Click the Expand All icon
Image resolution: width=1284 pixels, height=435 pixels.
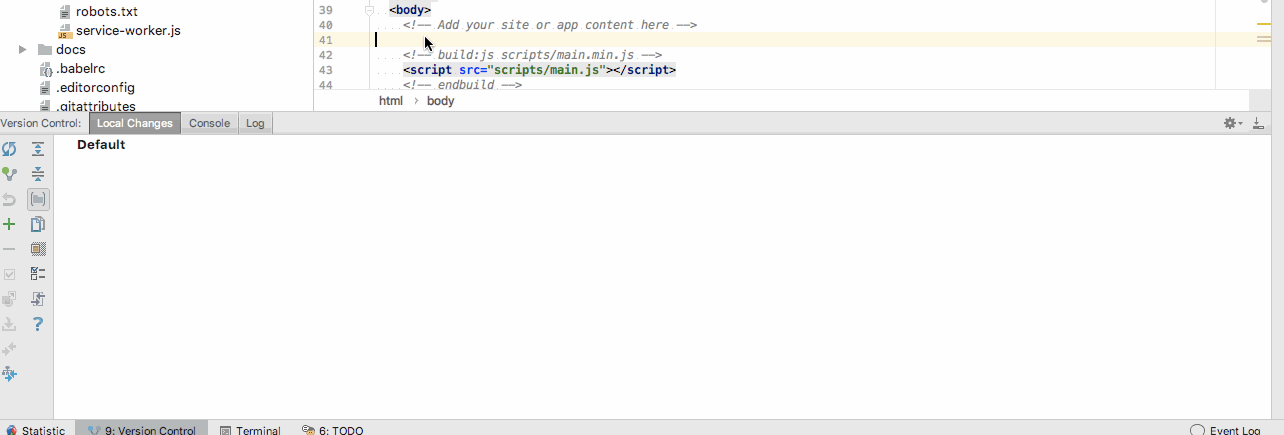(x=38, y=149)
